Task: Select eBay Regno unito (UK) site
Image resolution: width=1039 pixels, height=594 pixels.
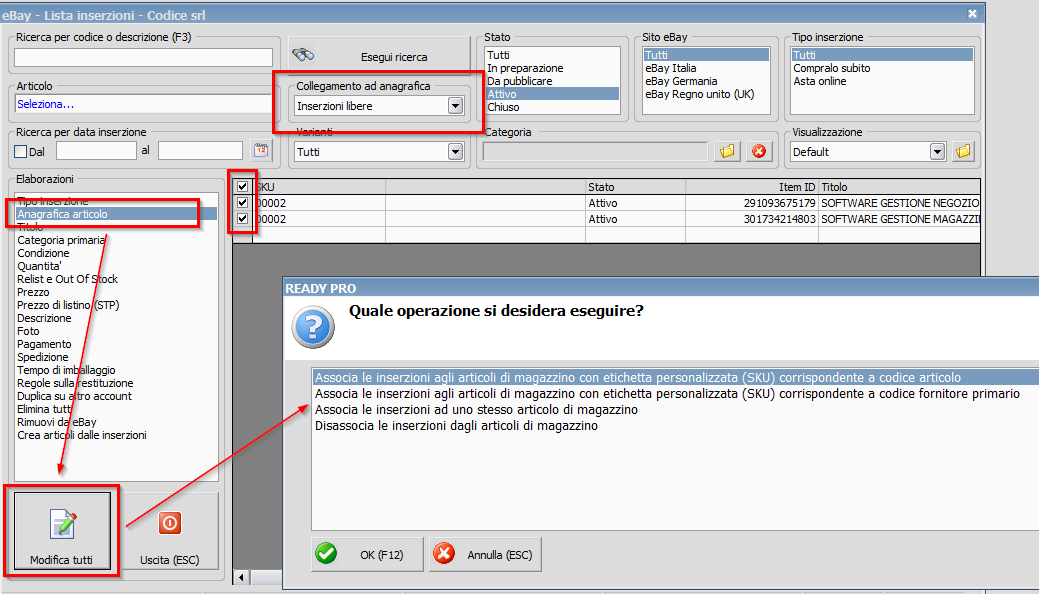Action: [x=706, y=94]
